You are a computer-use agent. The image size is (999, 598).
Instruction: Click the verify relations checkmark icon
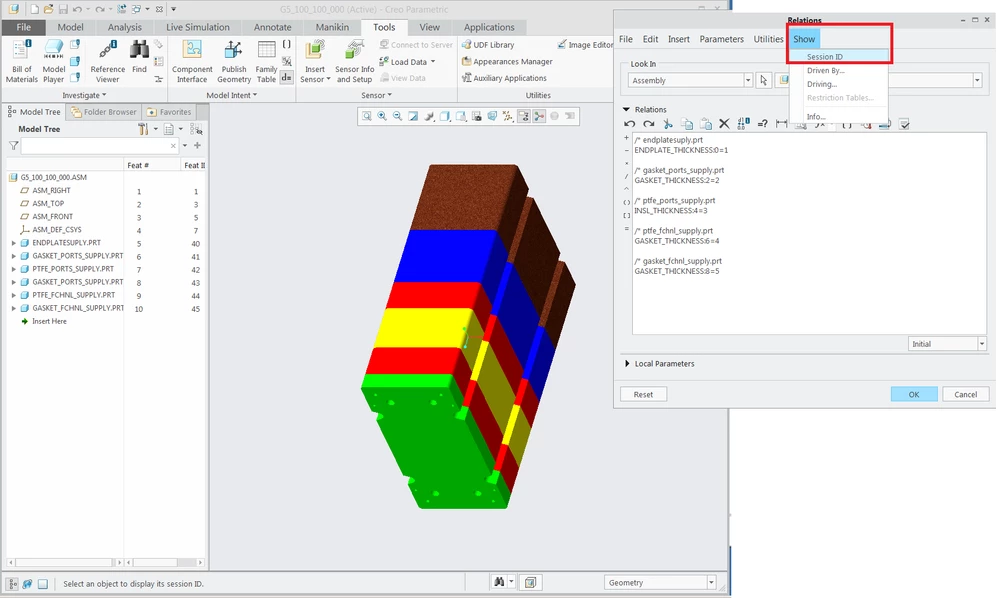coord(904,124)
